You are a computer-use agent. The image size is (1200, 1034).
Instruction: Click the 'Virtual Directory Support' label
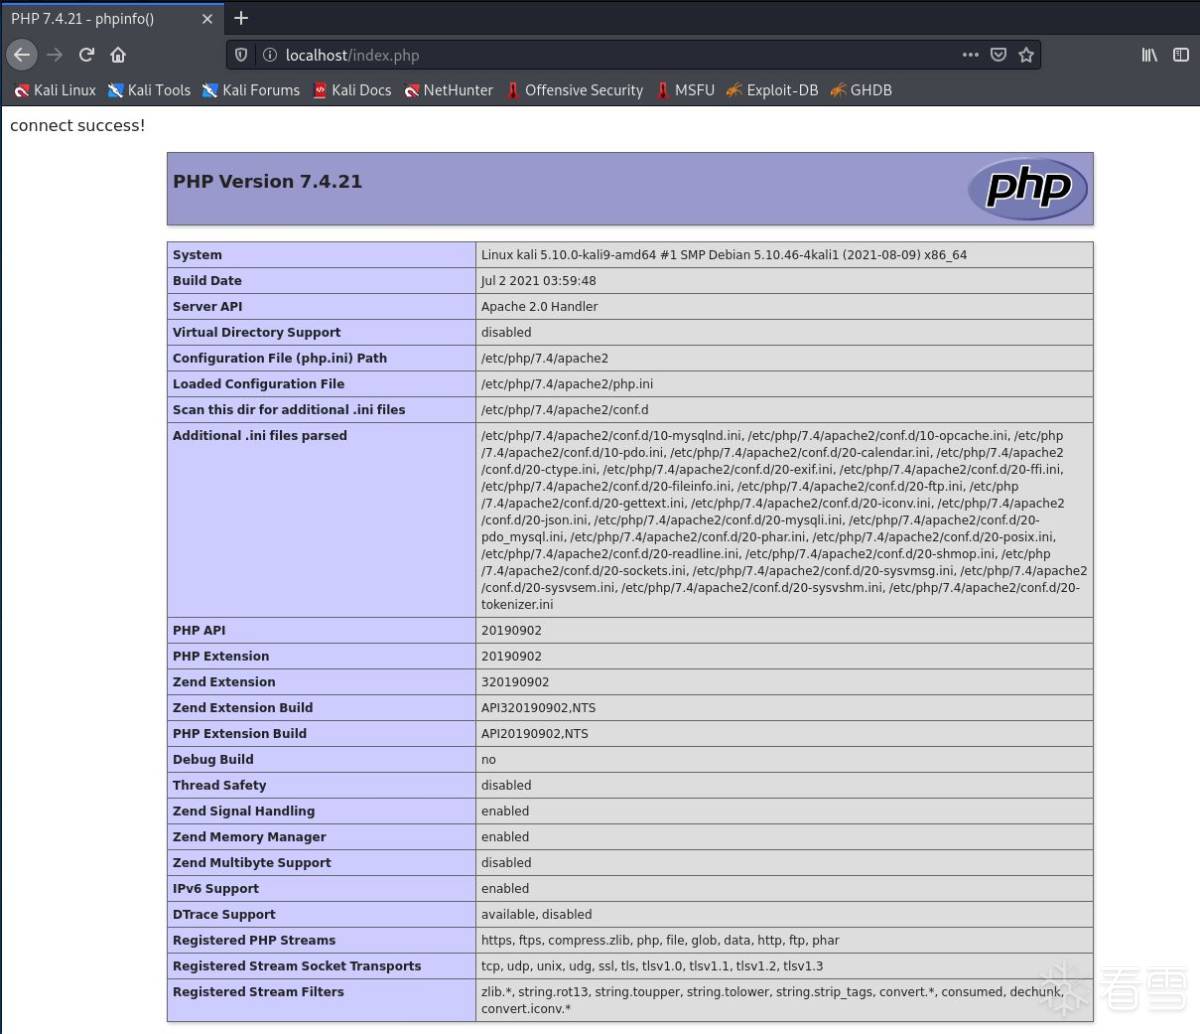coord(256,333)
